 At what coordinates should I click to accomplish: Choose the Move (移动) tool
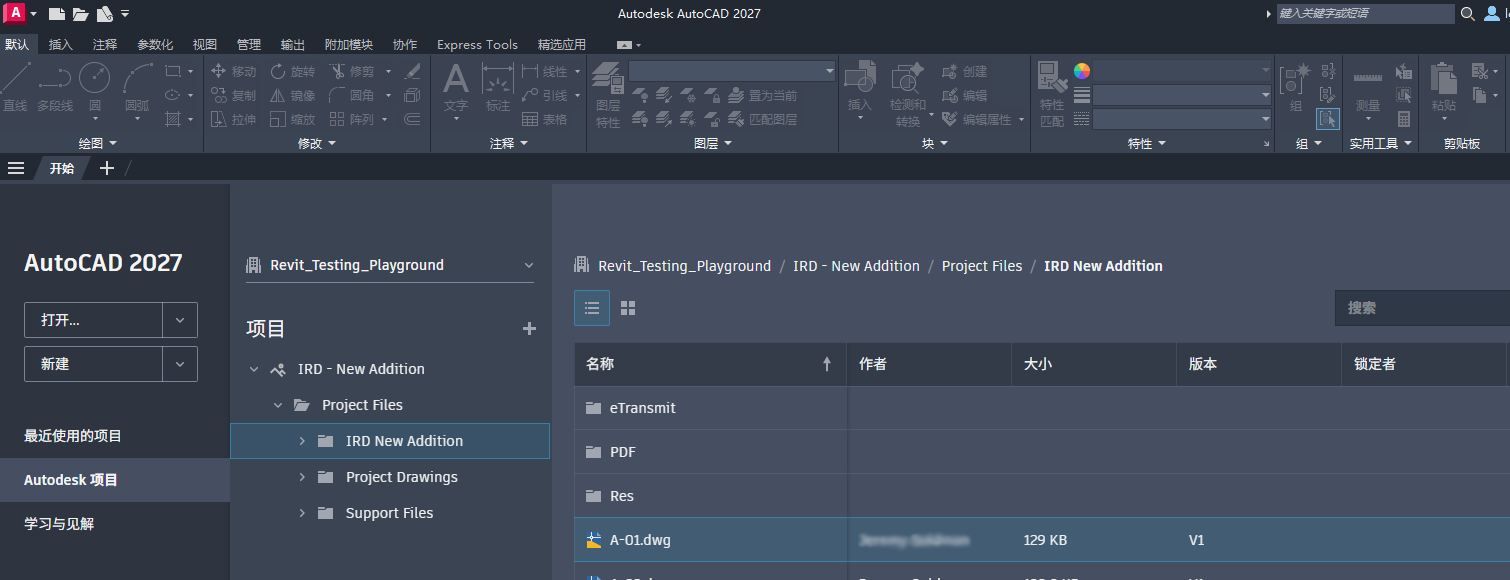click(x=233, y=72)
